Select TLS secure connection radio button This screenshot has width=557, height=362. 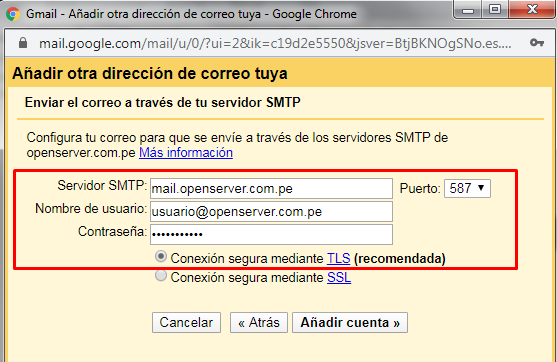click(x=161, y=256)
